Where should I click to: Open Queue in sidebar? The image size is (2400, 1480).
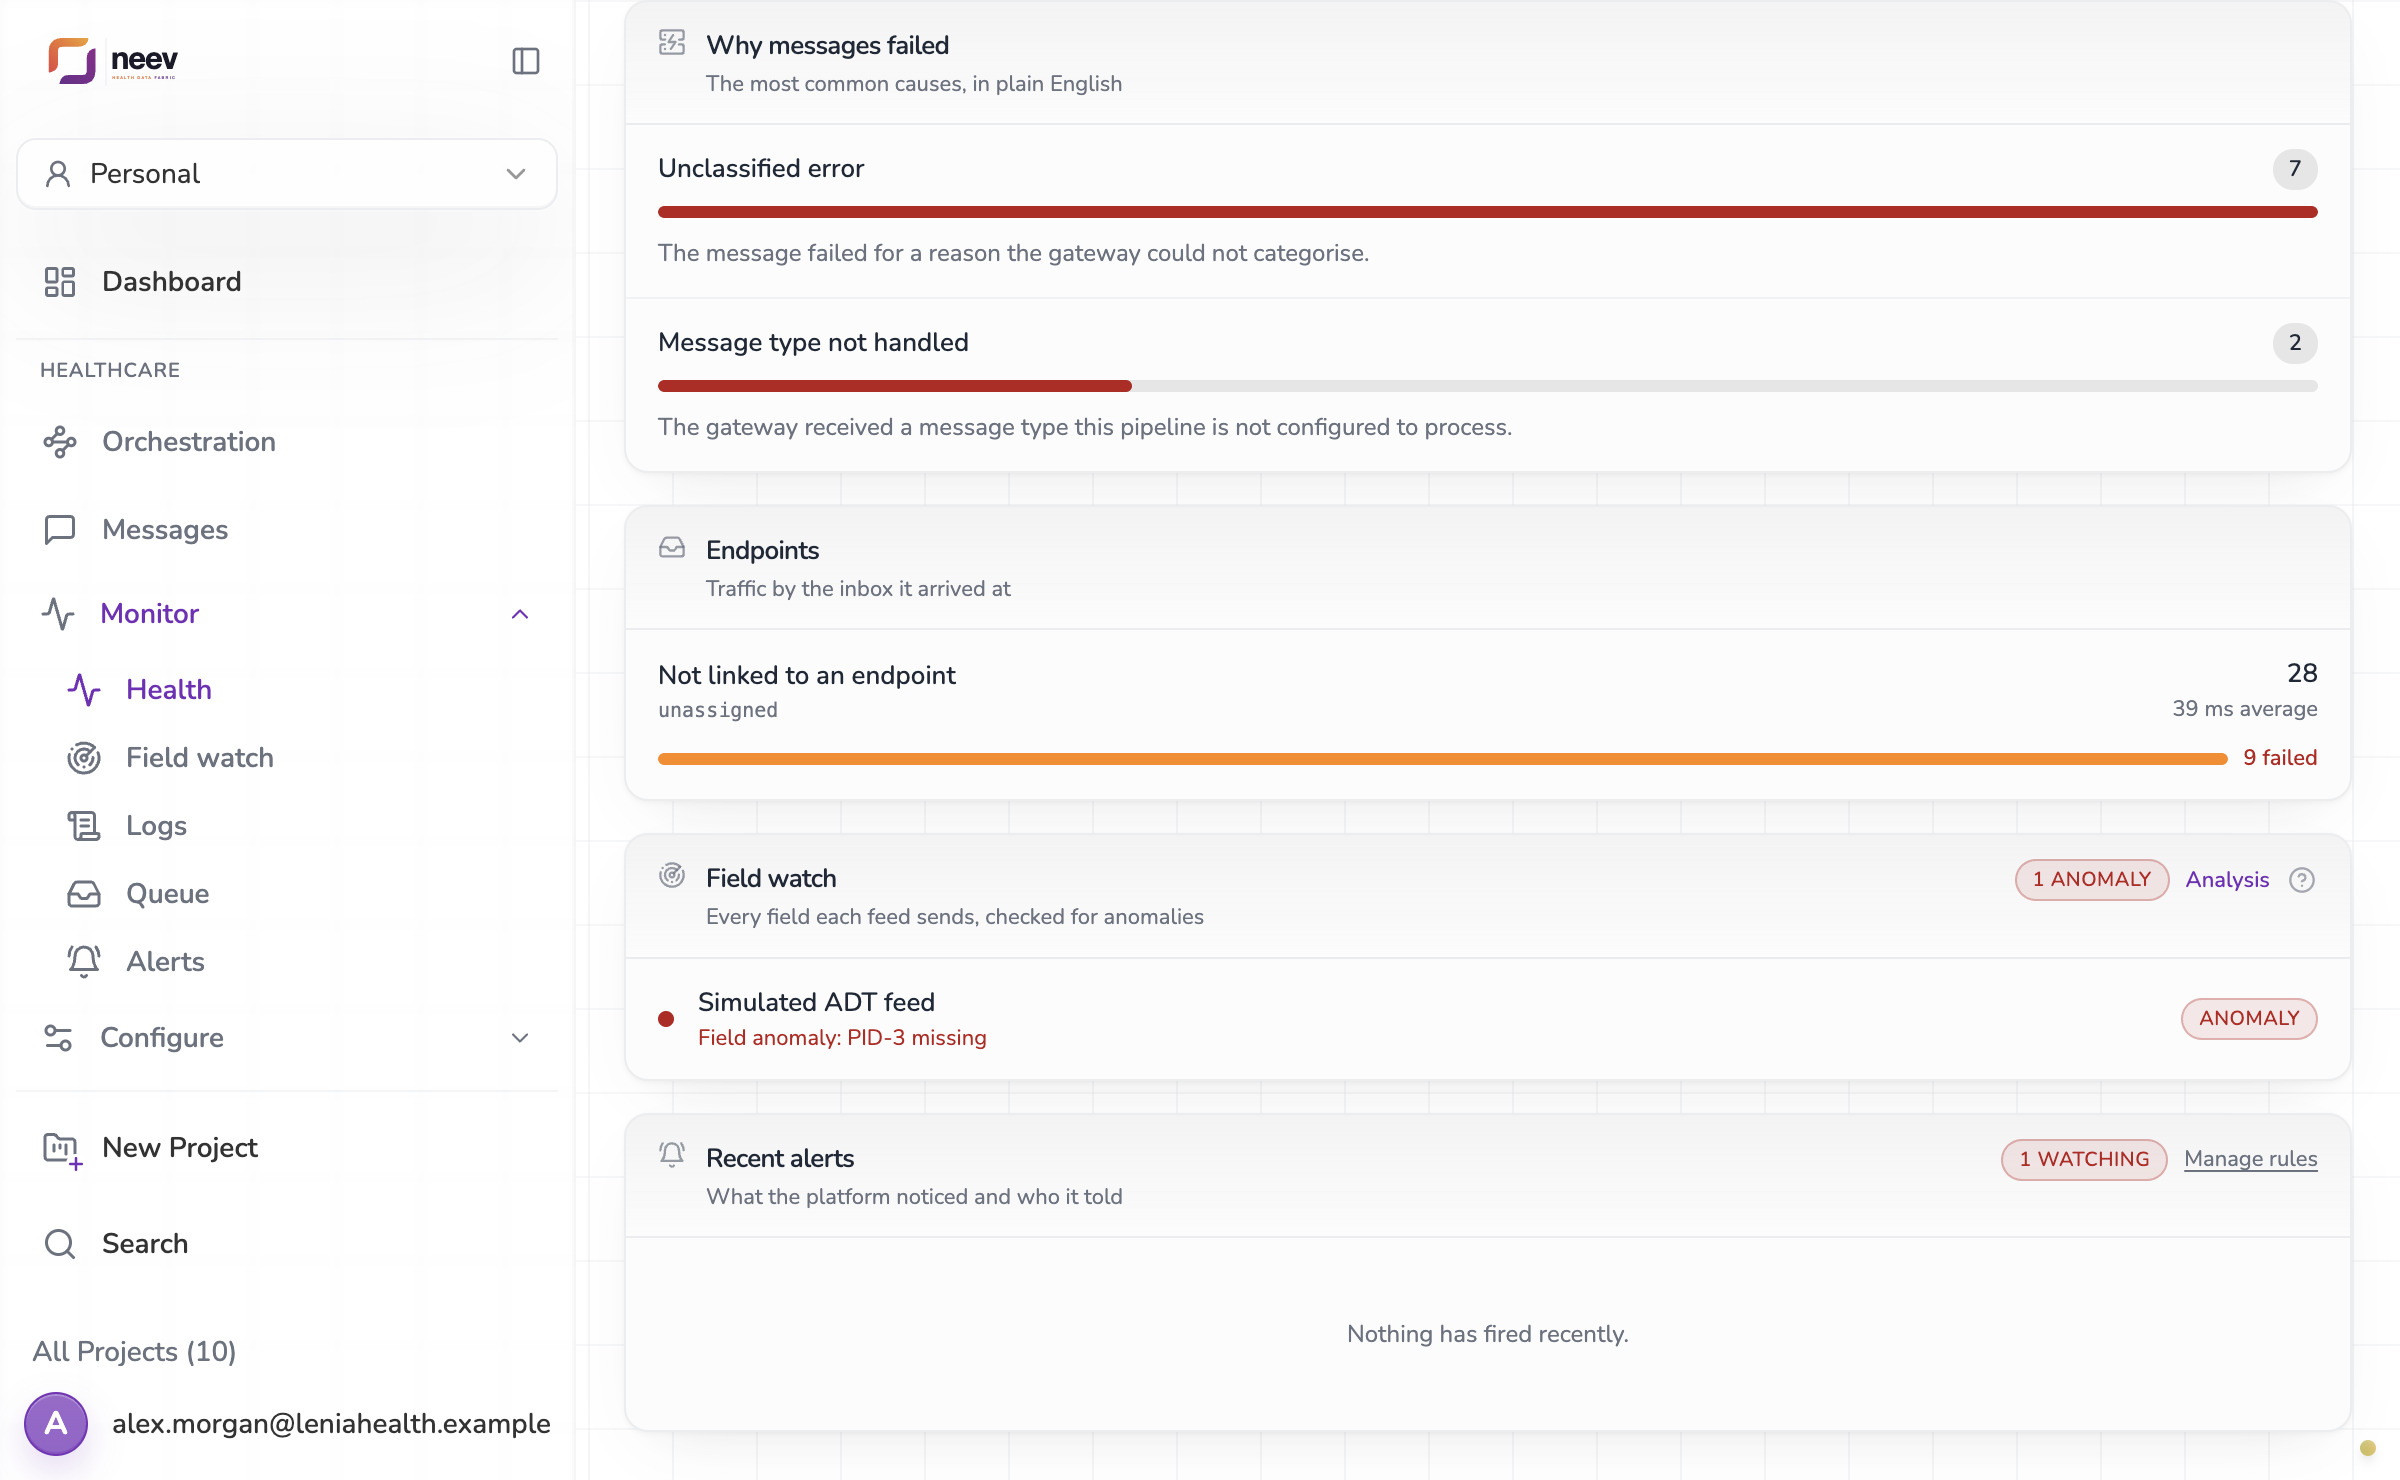[168, 894]
